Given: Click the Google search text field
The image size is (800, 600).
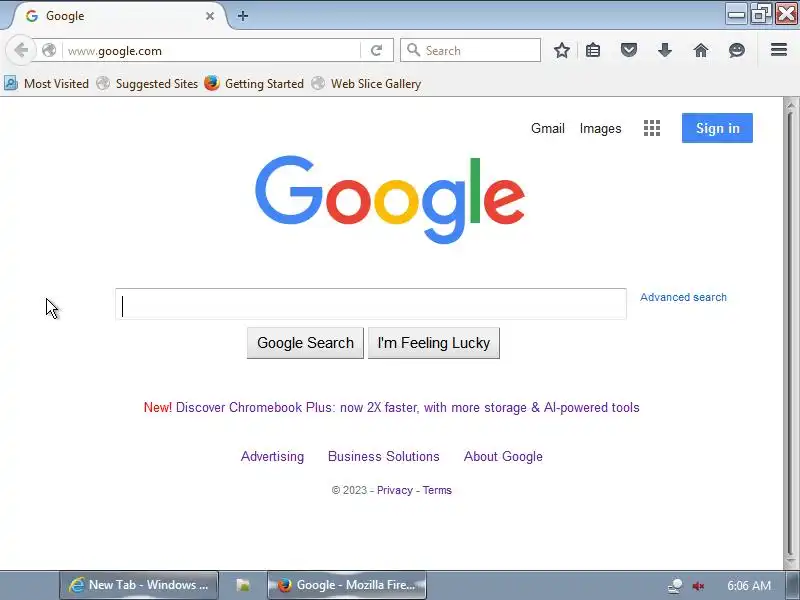Looking at the screenshot, I should click(371, 304).
